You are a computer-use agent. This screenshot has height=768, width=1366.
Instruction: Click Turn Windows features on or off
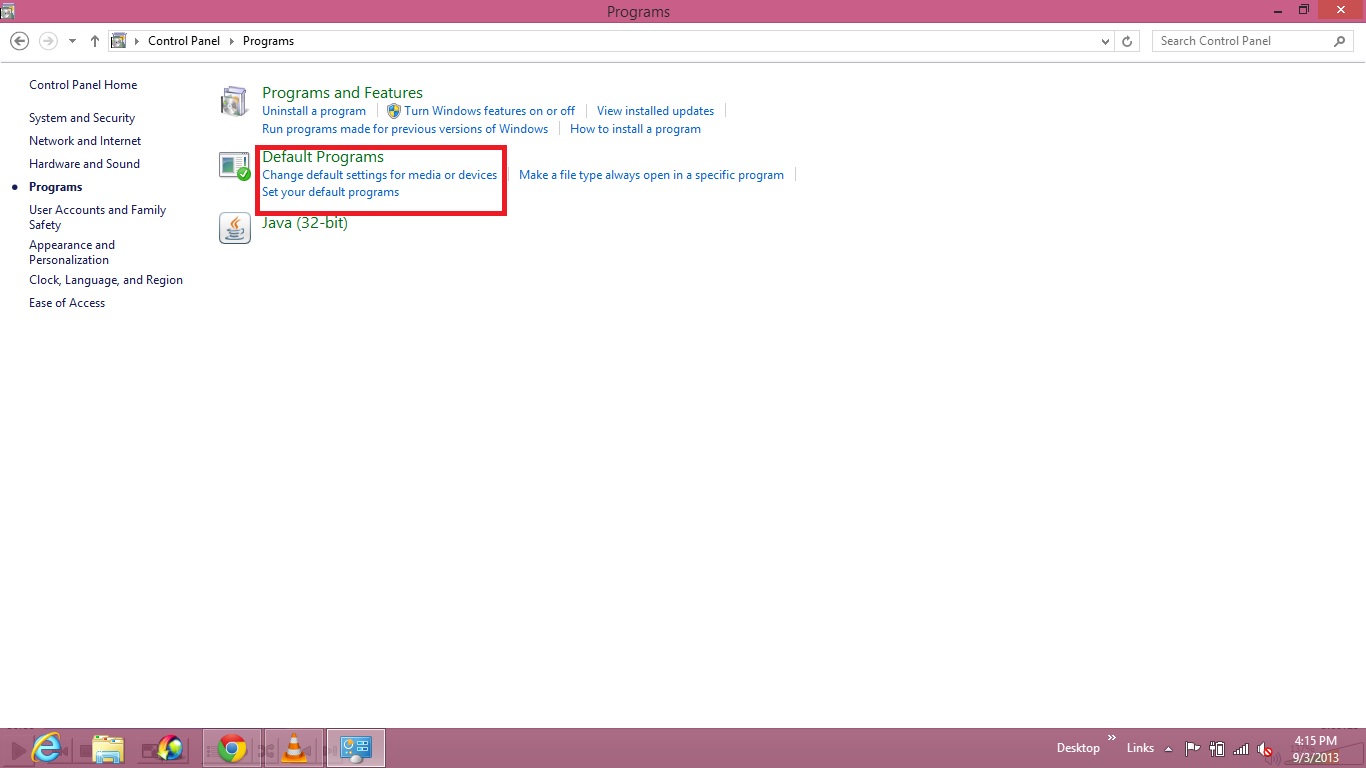[489, 111]
